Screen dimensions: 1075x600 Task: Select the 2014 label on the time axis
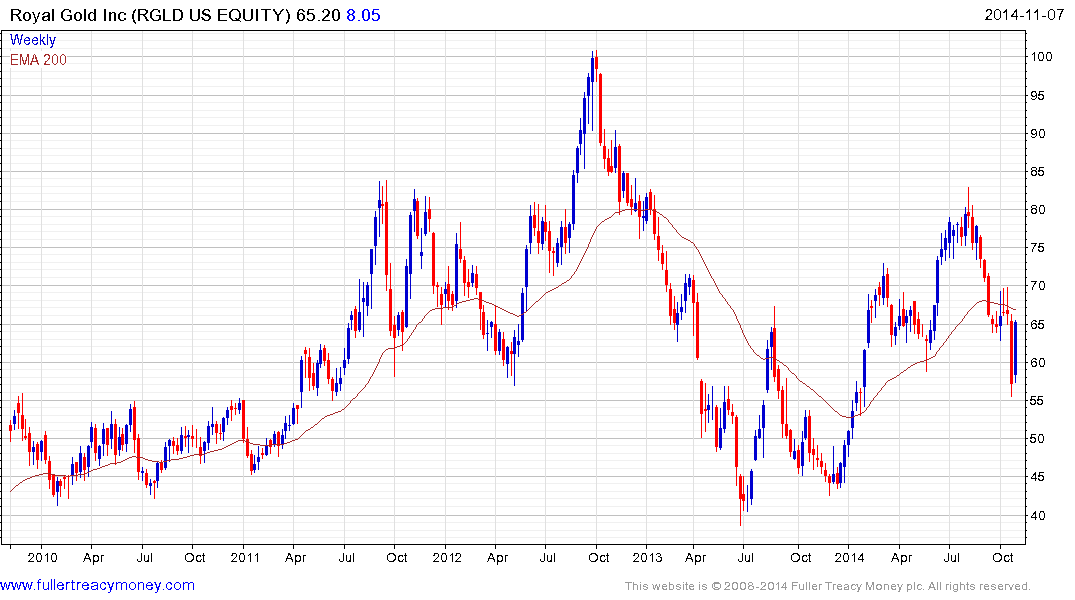pos(850,557)
